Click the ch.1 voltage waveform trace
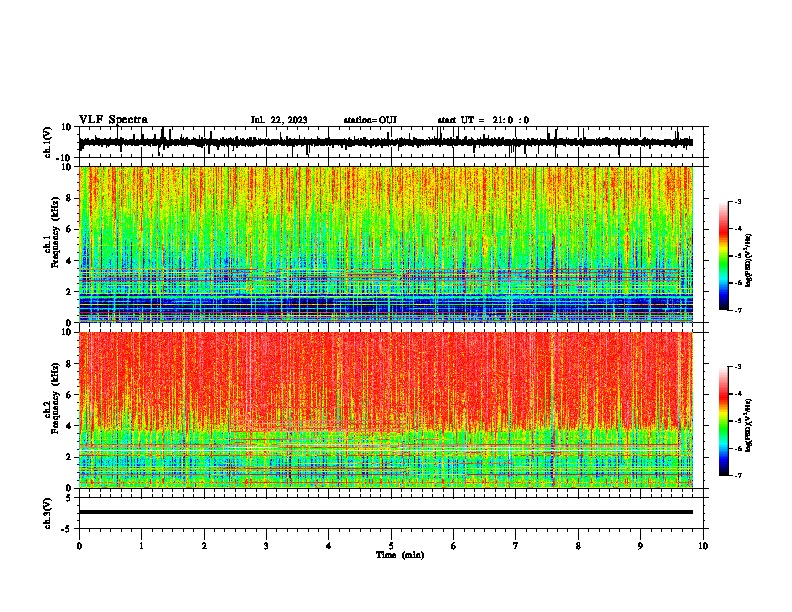Screen dimensions: 792x612 click(386, 142)
